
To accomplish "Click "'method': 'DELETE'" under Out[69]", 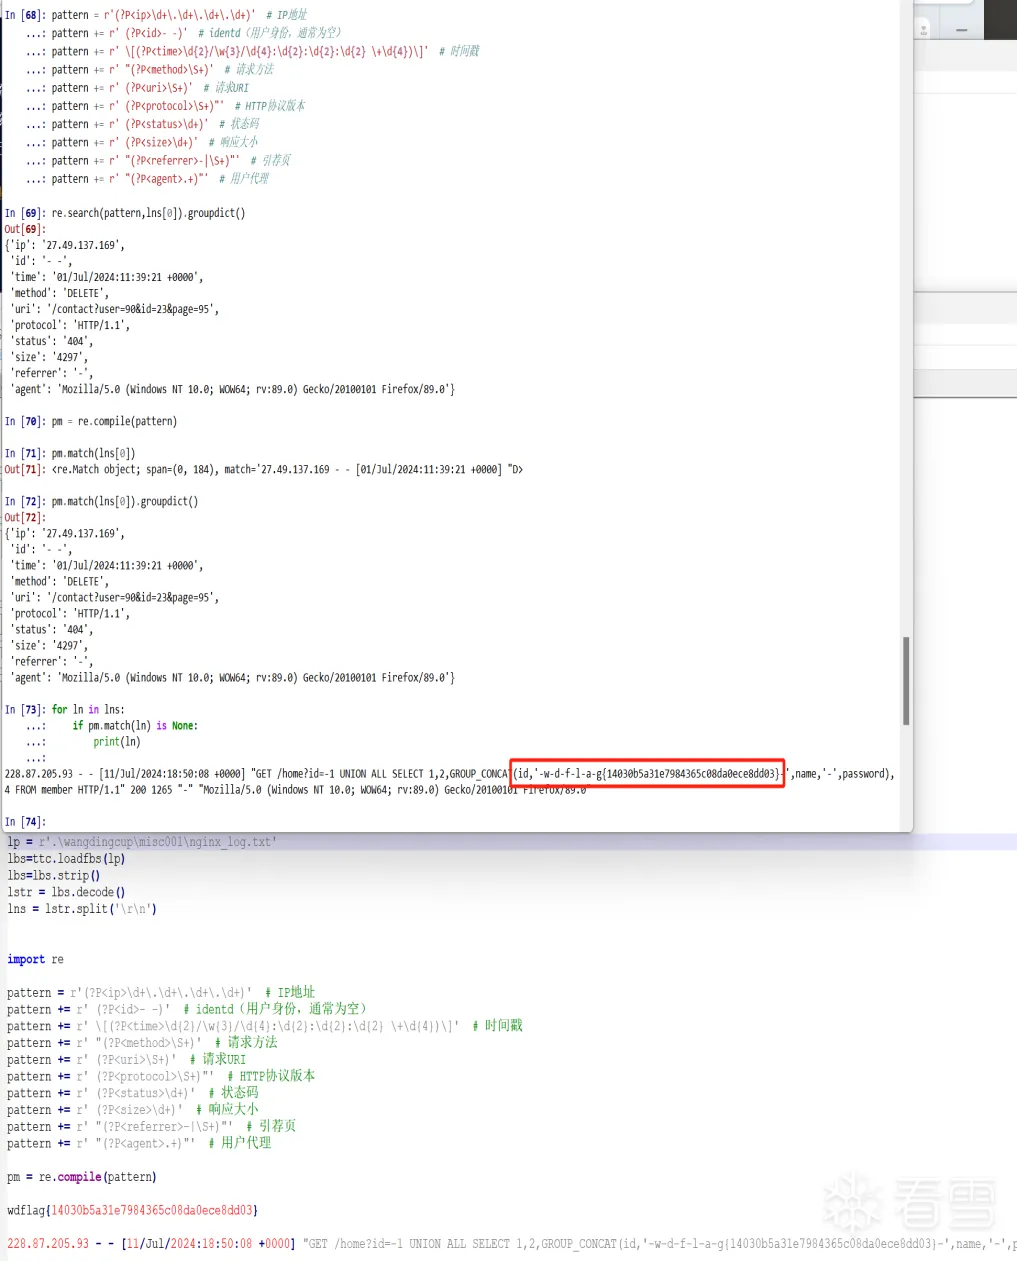I will click(61, 293).
